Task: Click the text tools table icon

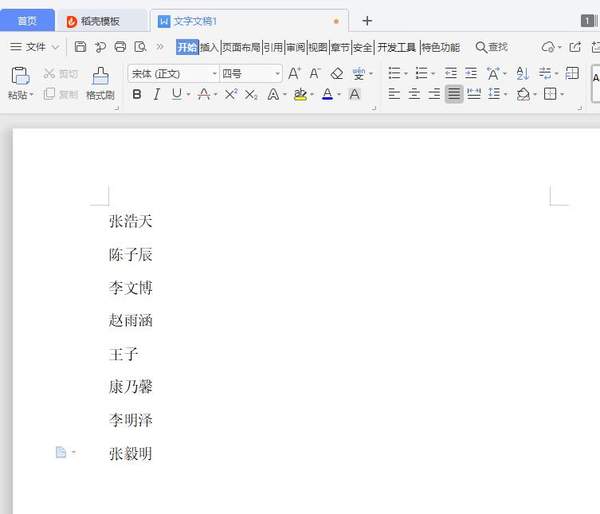Action: click(x=572, y=73)
